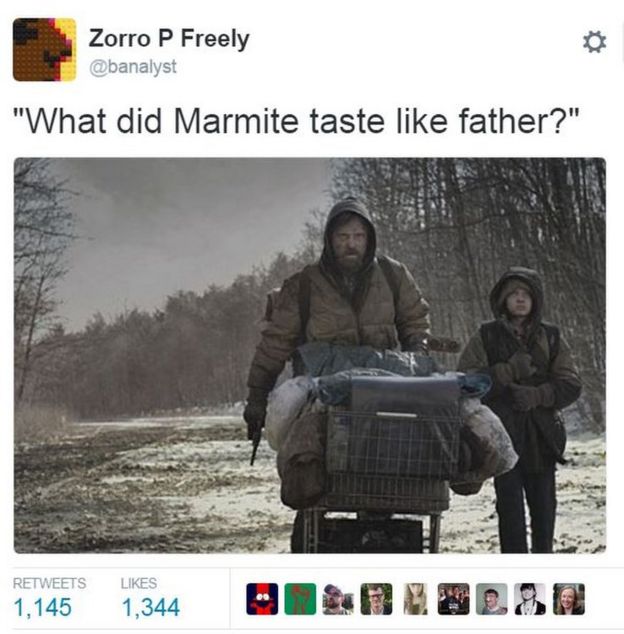Screen dimensions: 624x634
Task: Open dark group photo liker avatar
Action: point(453,599)
